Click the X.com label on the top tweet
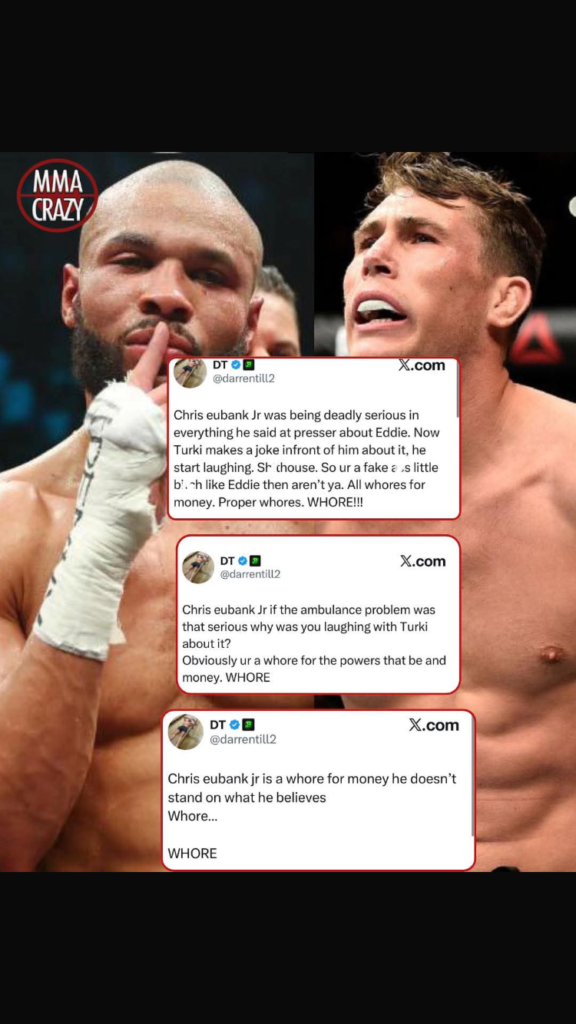Screen dimensions: 576x1024 (421, 365)
